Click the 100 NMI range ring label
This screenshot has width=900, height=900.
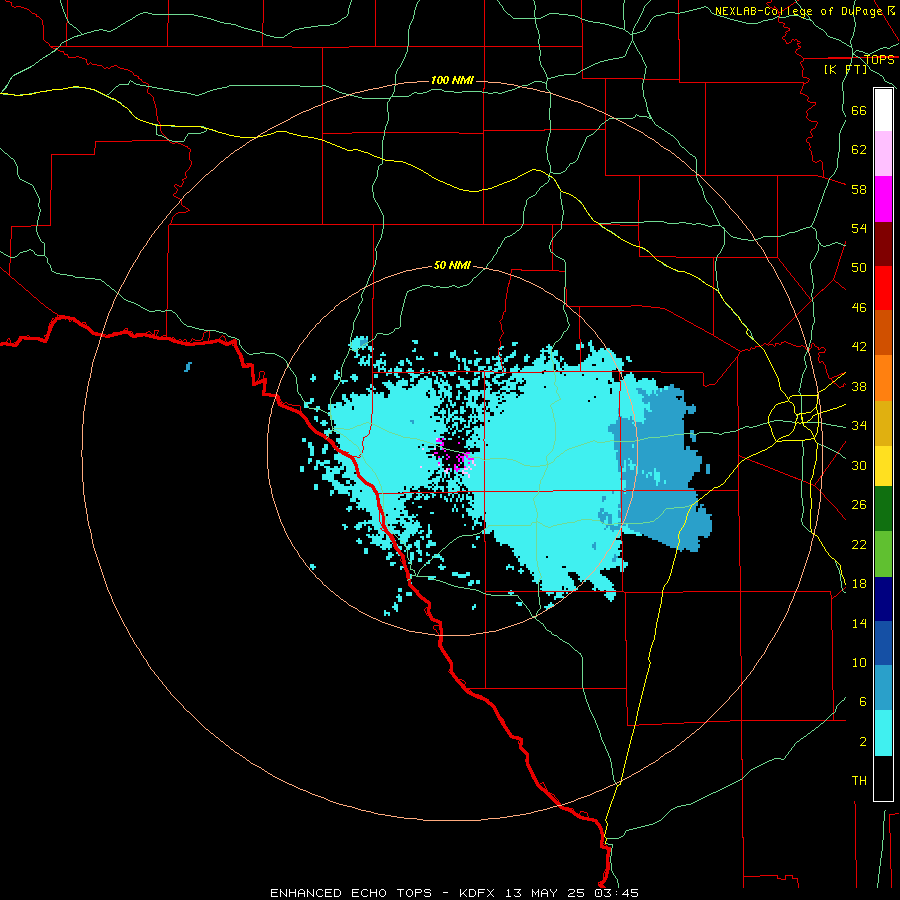(x=452, y=80)
